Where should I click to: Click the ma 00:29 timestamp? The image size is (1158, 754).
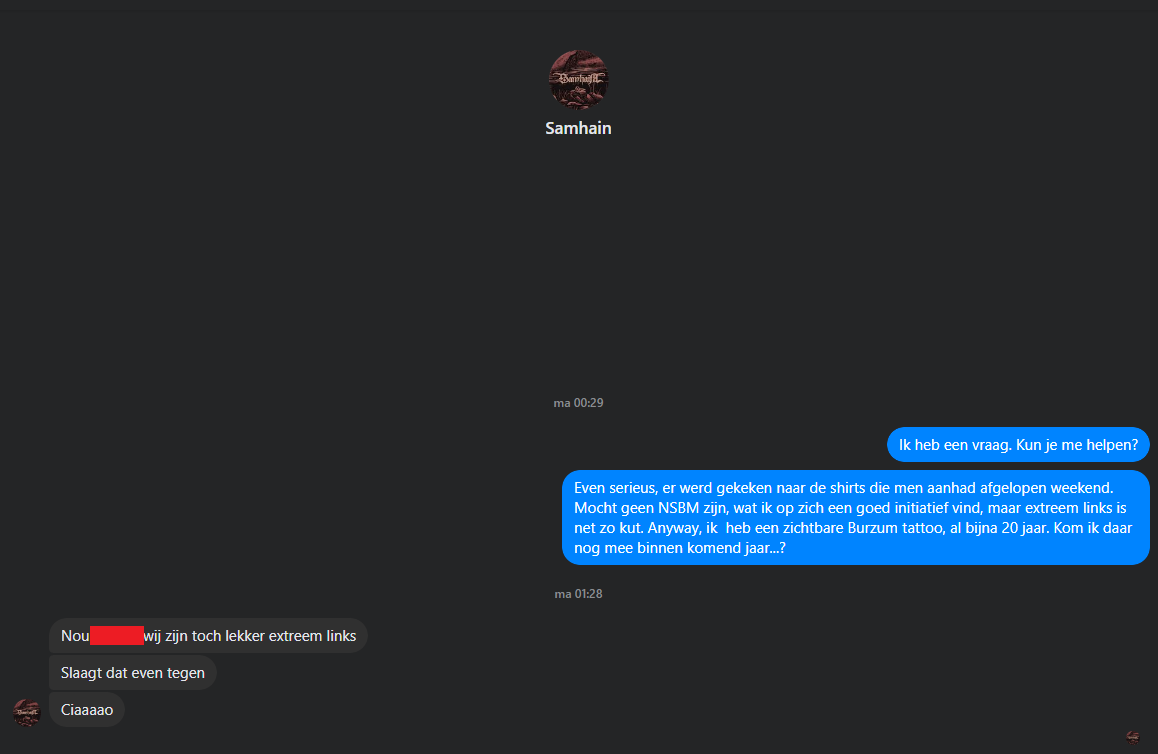578,402
